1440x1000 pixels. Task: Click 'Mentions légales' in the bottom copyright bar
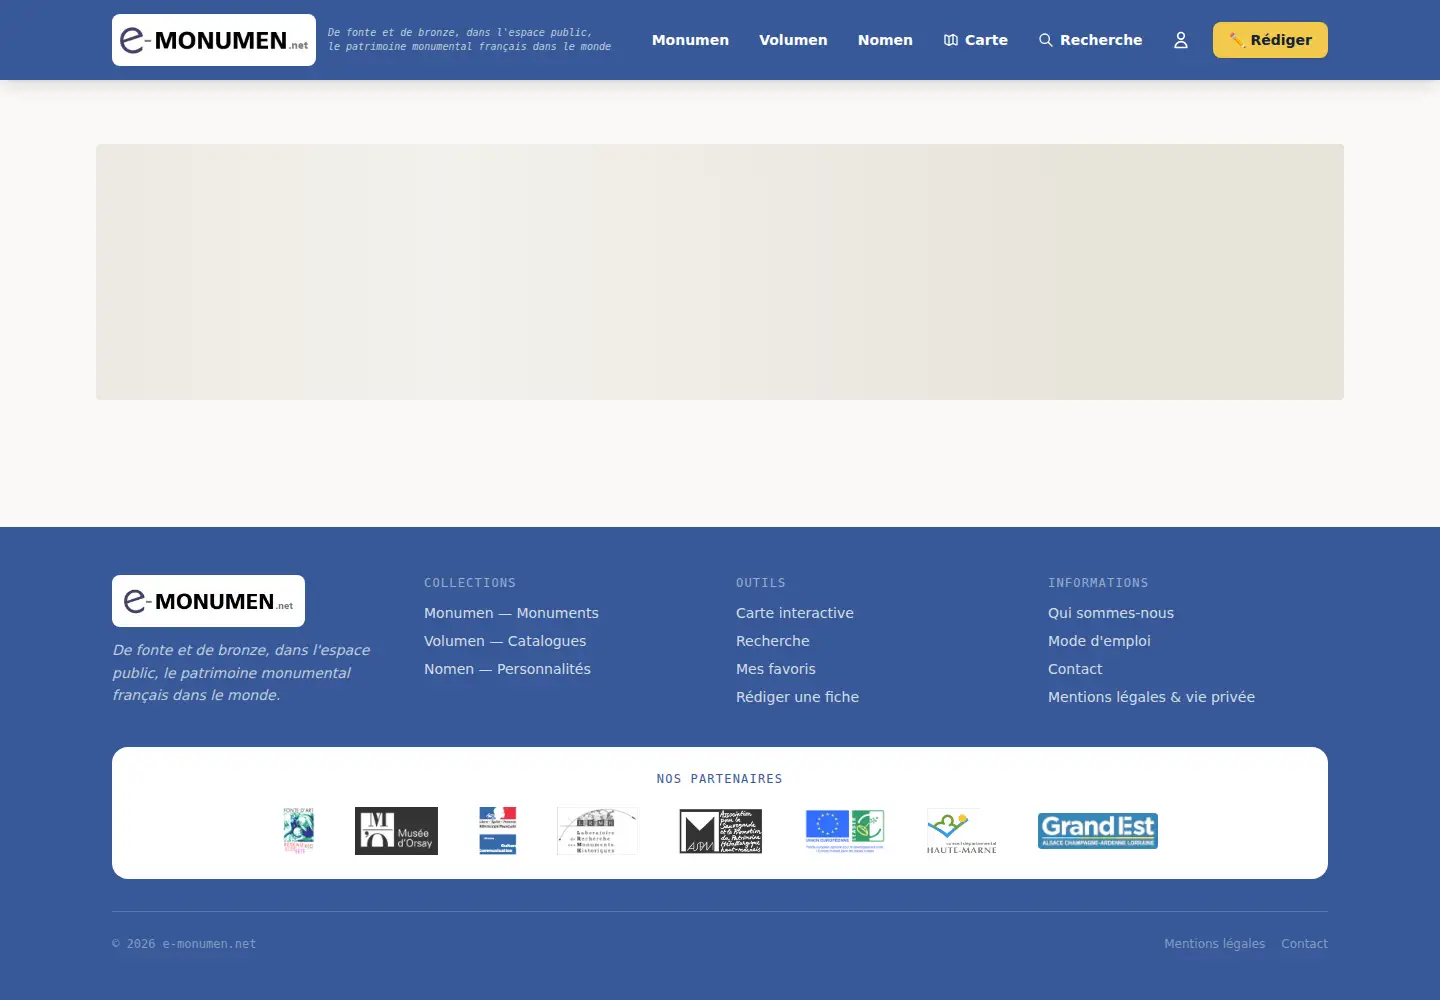click(1214, 944)
